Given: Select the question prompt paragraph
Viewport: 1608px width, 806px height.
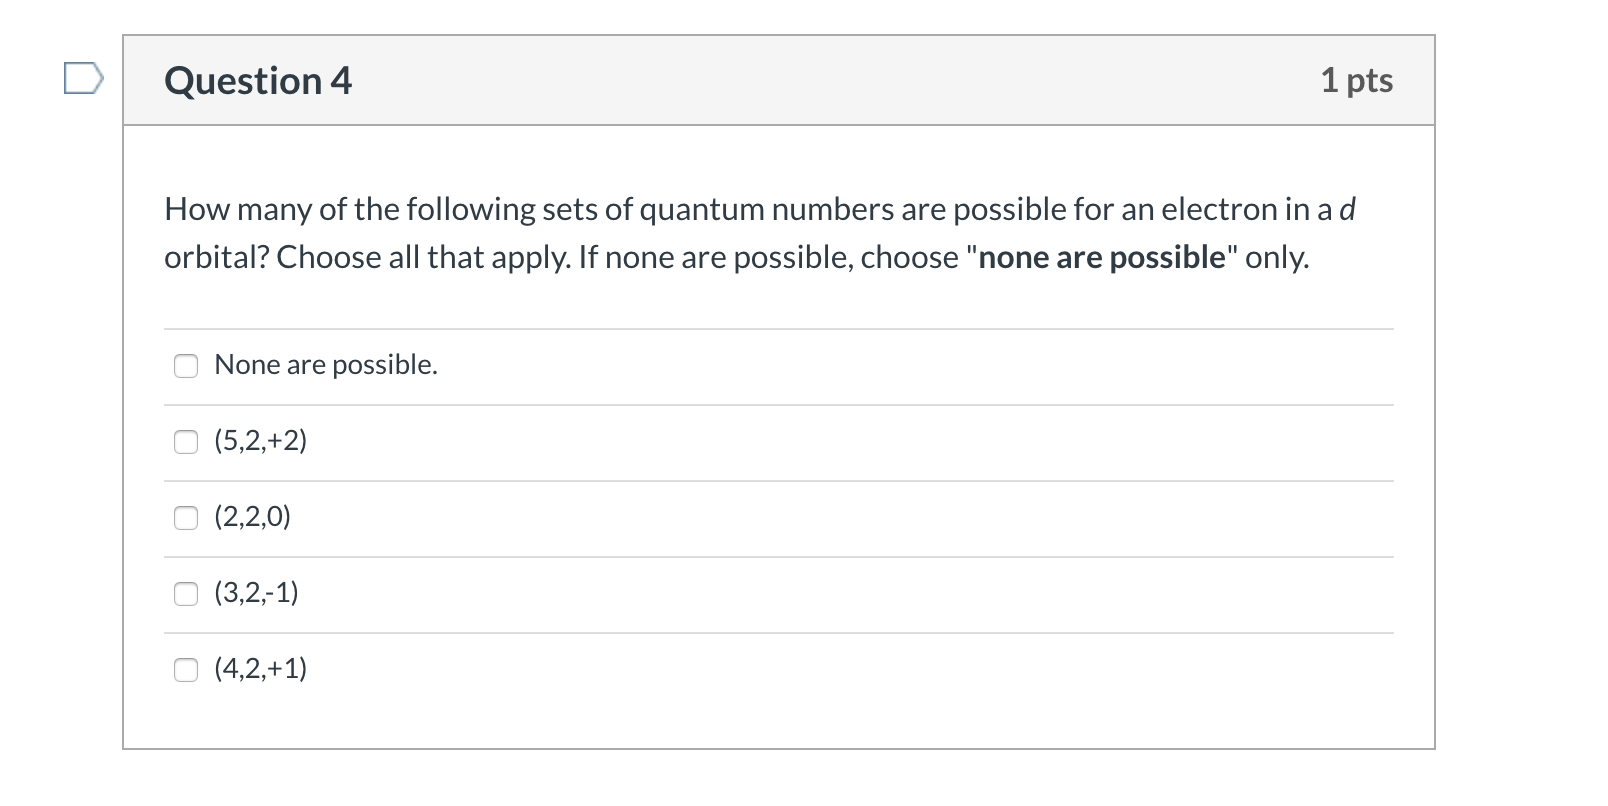Looking at the screenshot, I should 760,232.
